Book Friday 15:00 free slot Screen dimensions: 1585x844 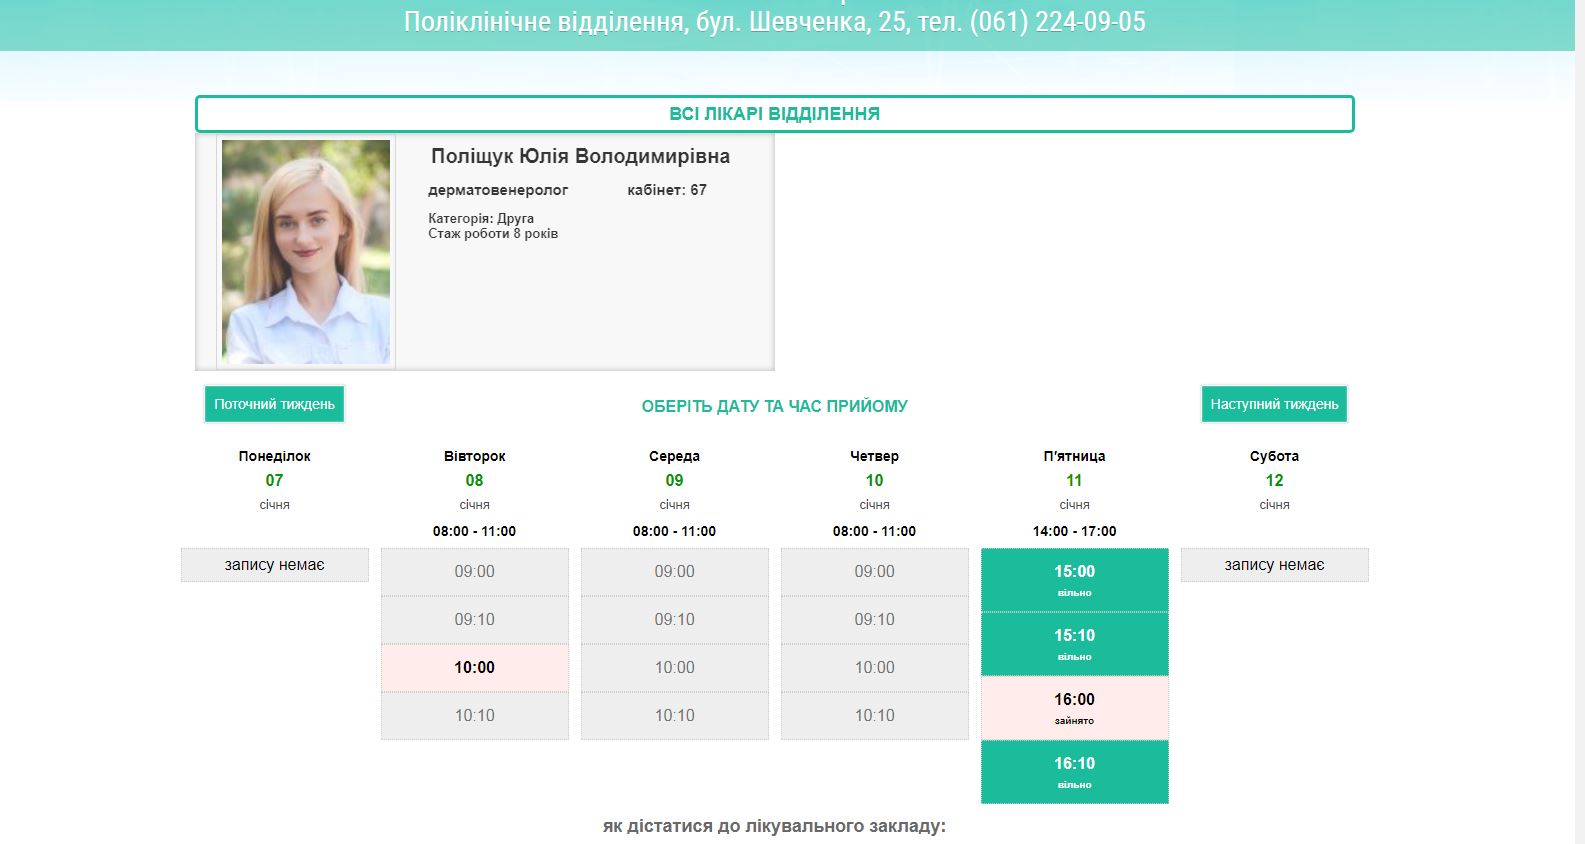coord(1074,579)
